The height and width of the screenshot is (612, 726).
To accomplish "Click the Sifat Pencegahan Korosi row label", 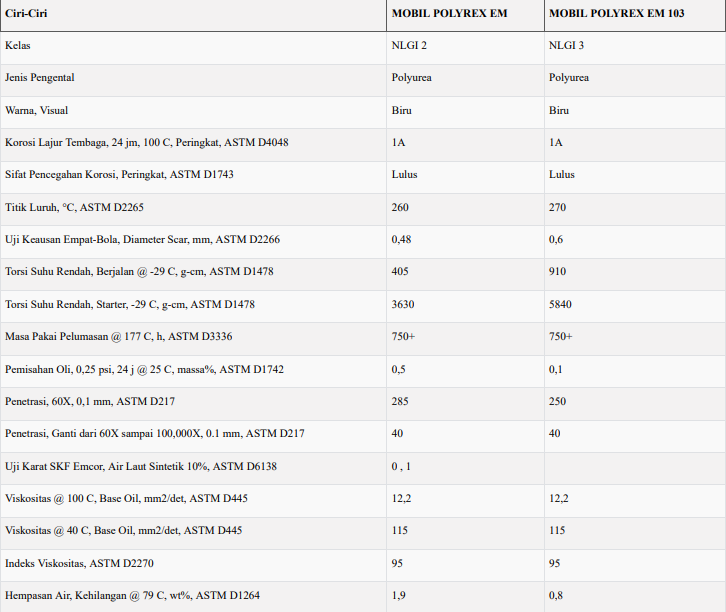I will [x=119, y=175].
